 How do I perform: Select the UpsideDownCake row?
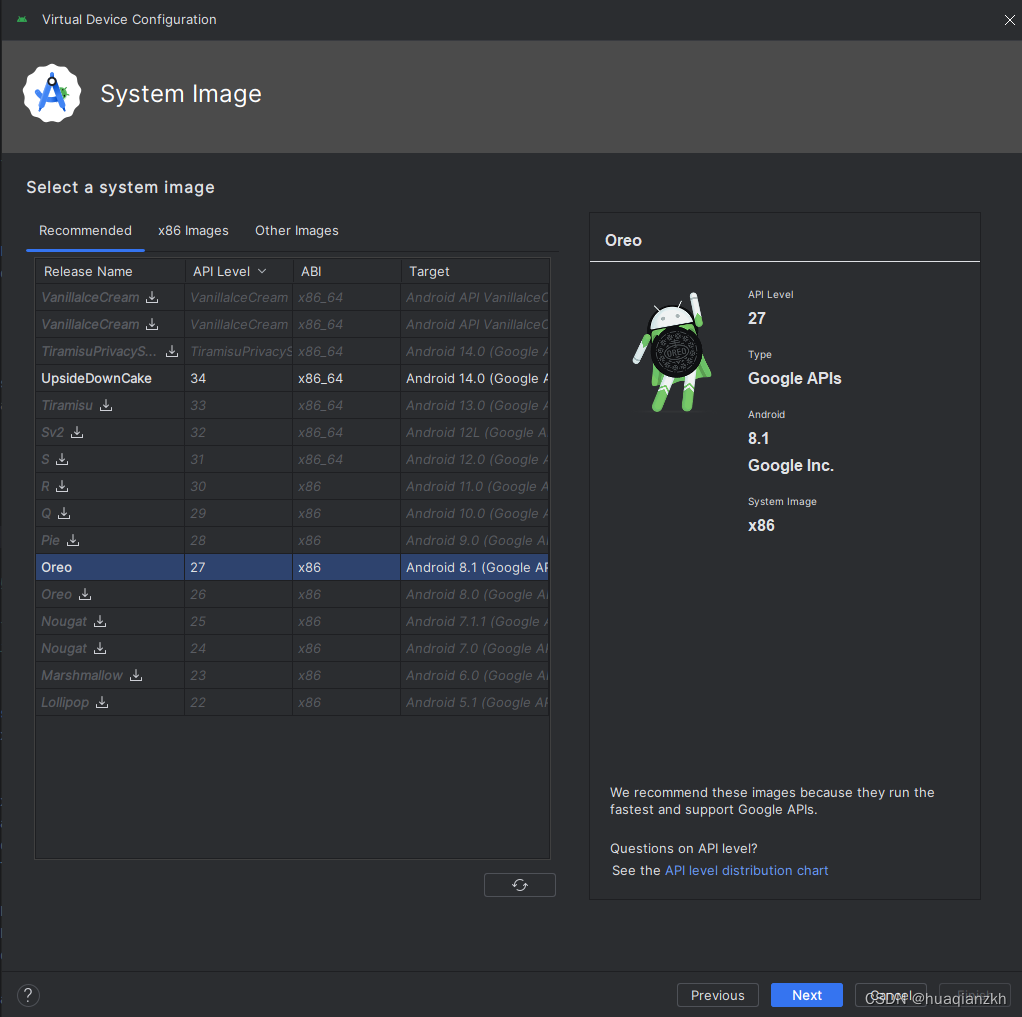click(x=293, y=379)
